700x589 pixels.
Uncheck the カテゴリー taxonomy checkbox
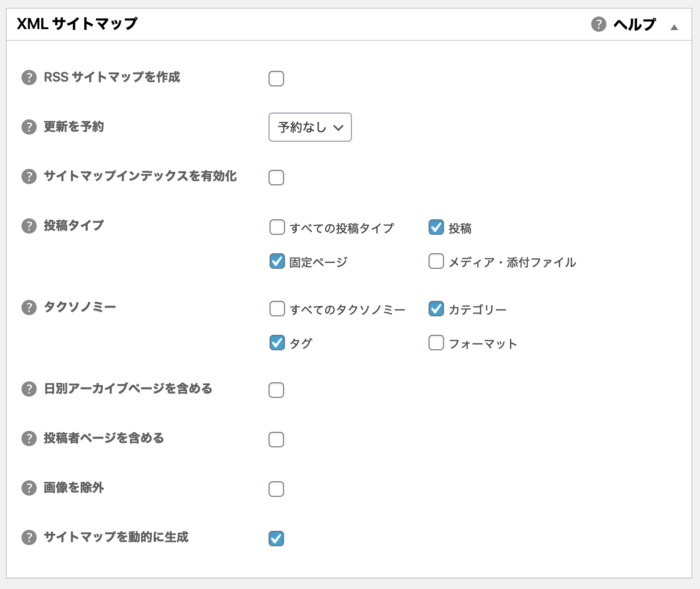436,309
